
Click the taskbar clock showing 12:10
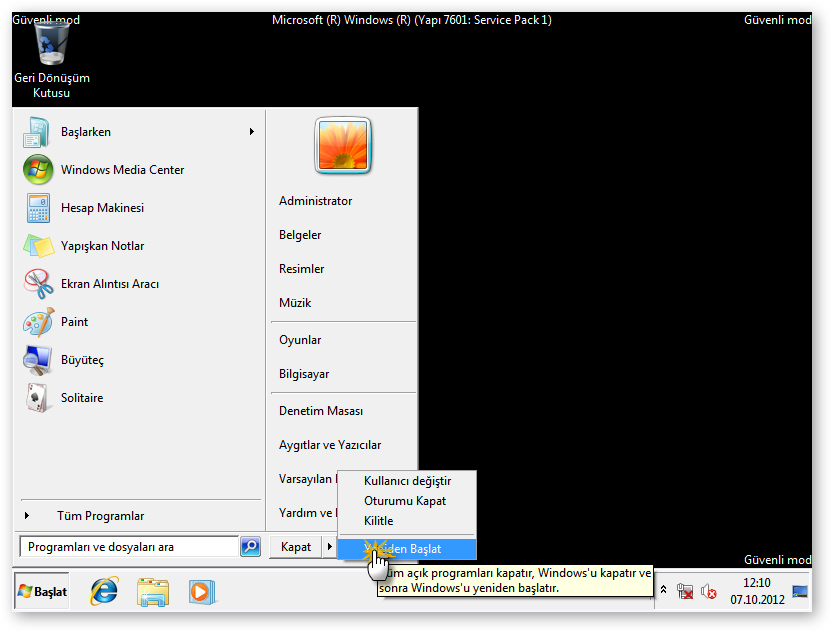[x=757, y=583]
